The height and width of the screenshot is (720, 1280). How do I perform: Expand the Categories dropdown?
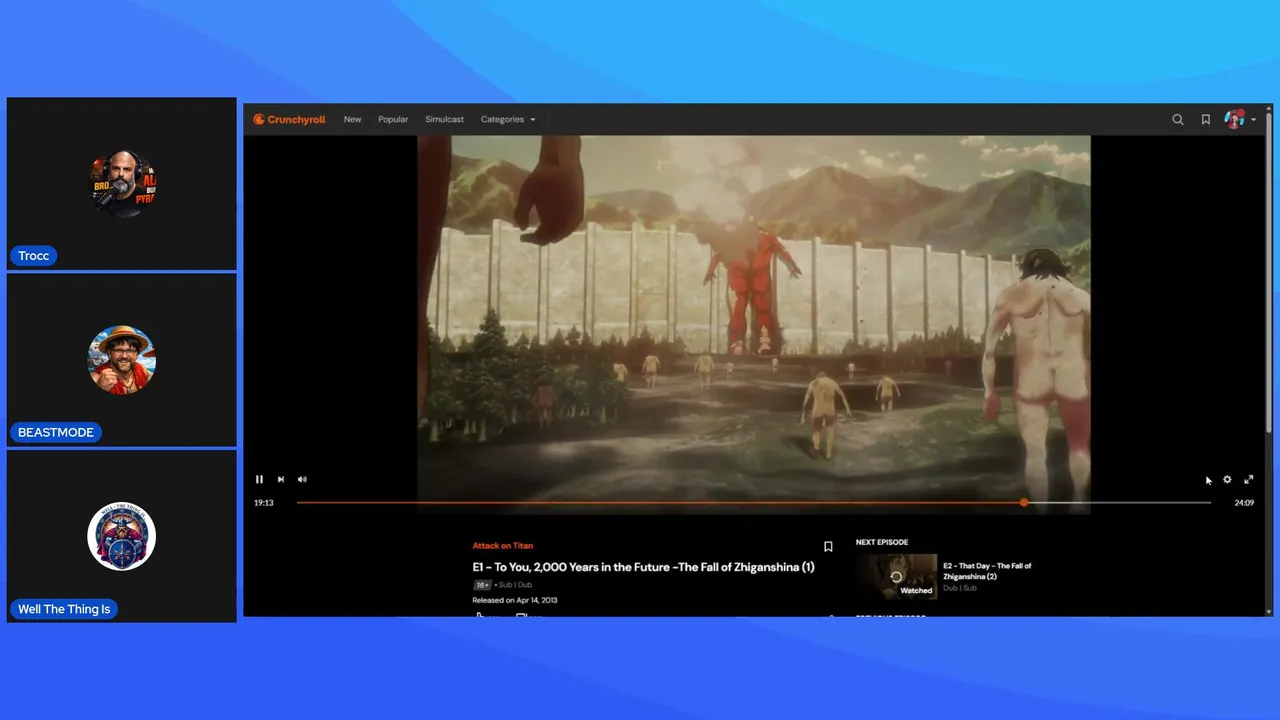click(508, 119)
